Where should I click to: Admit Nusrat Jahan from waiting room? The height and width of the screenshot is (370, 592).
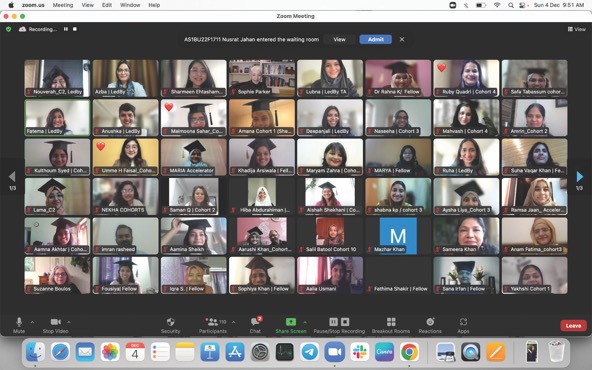click(376, 39)
